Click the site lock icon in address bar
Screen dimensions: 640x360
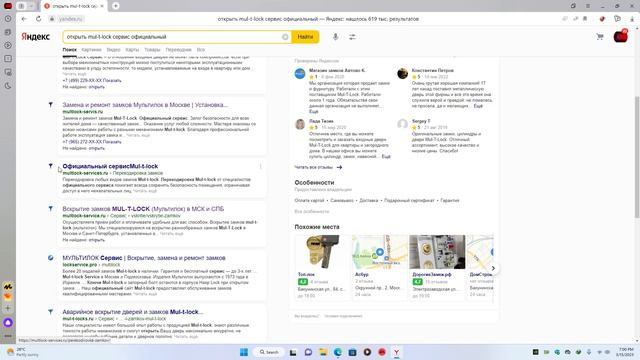coord(52,19)
